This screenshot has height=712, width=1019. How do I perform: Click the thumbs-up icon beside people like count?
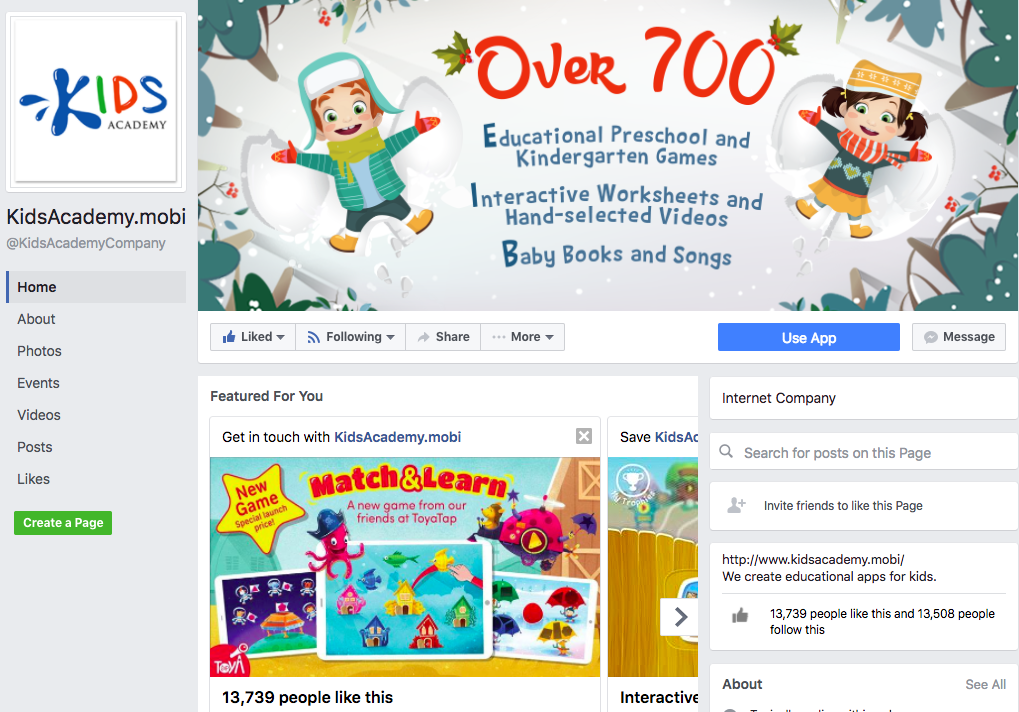point(740,615)
